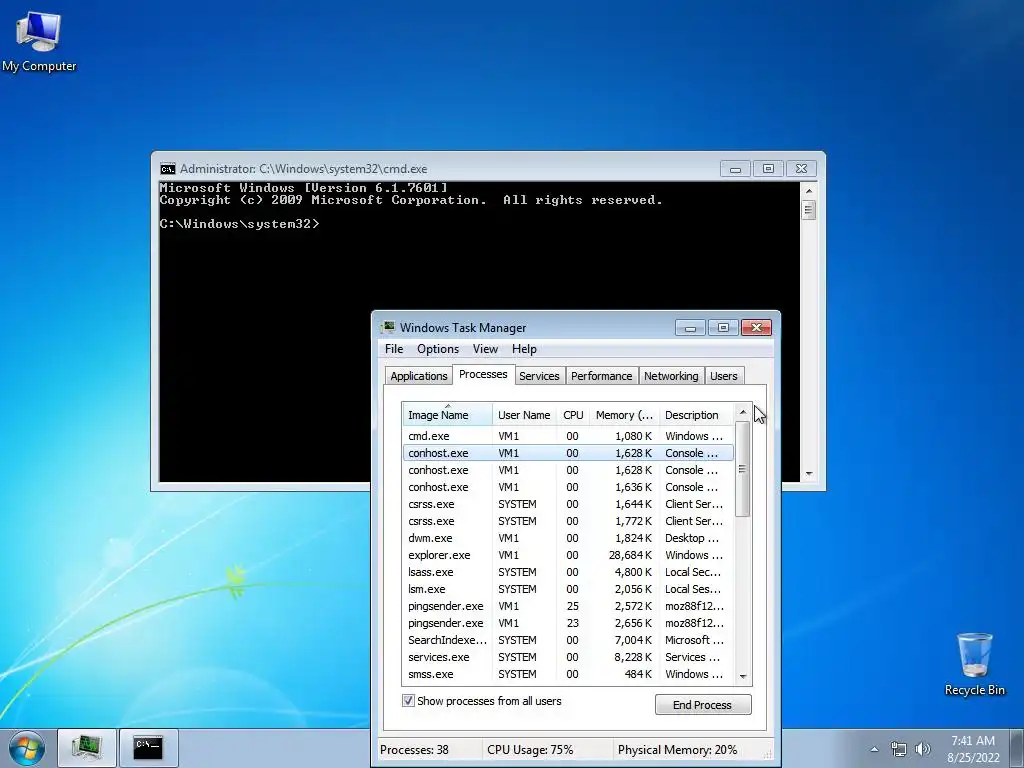Viewport: 1024px width, 768px height.
Task: Sort by User Name column header
Action: (524, 415)
